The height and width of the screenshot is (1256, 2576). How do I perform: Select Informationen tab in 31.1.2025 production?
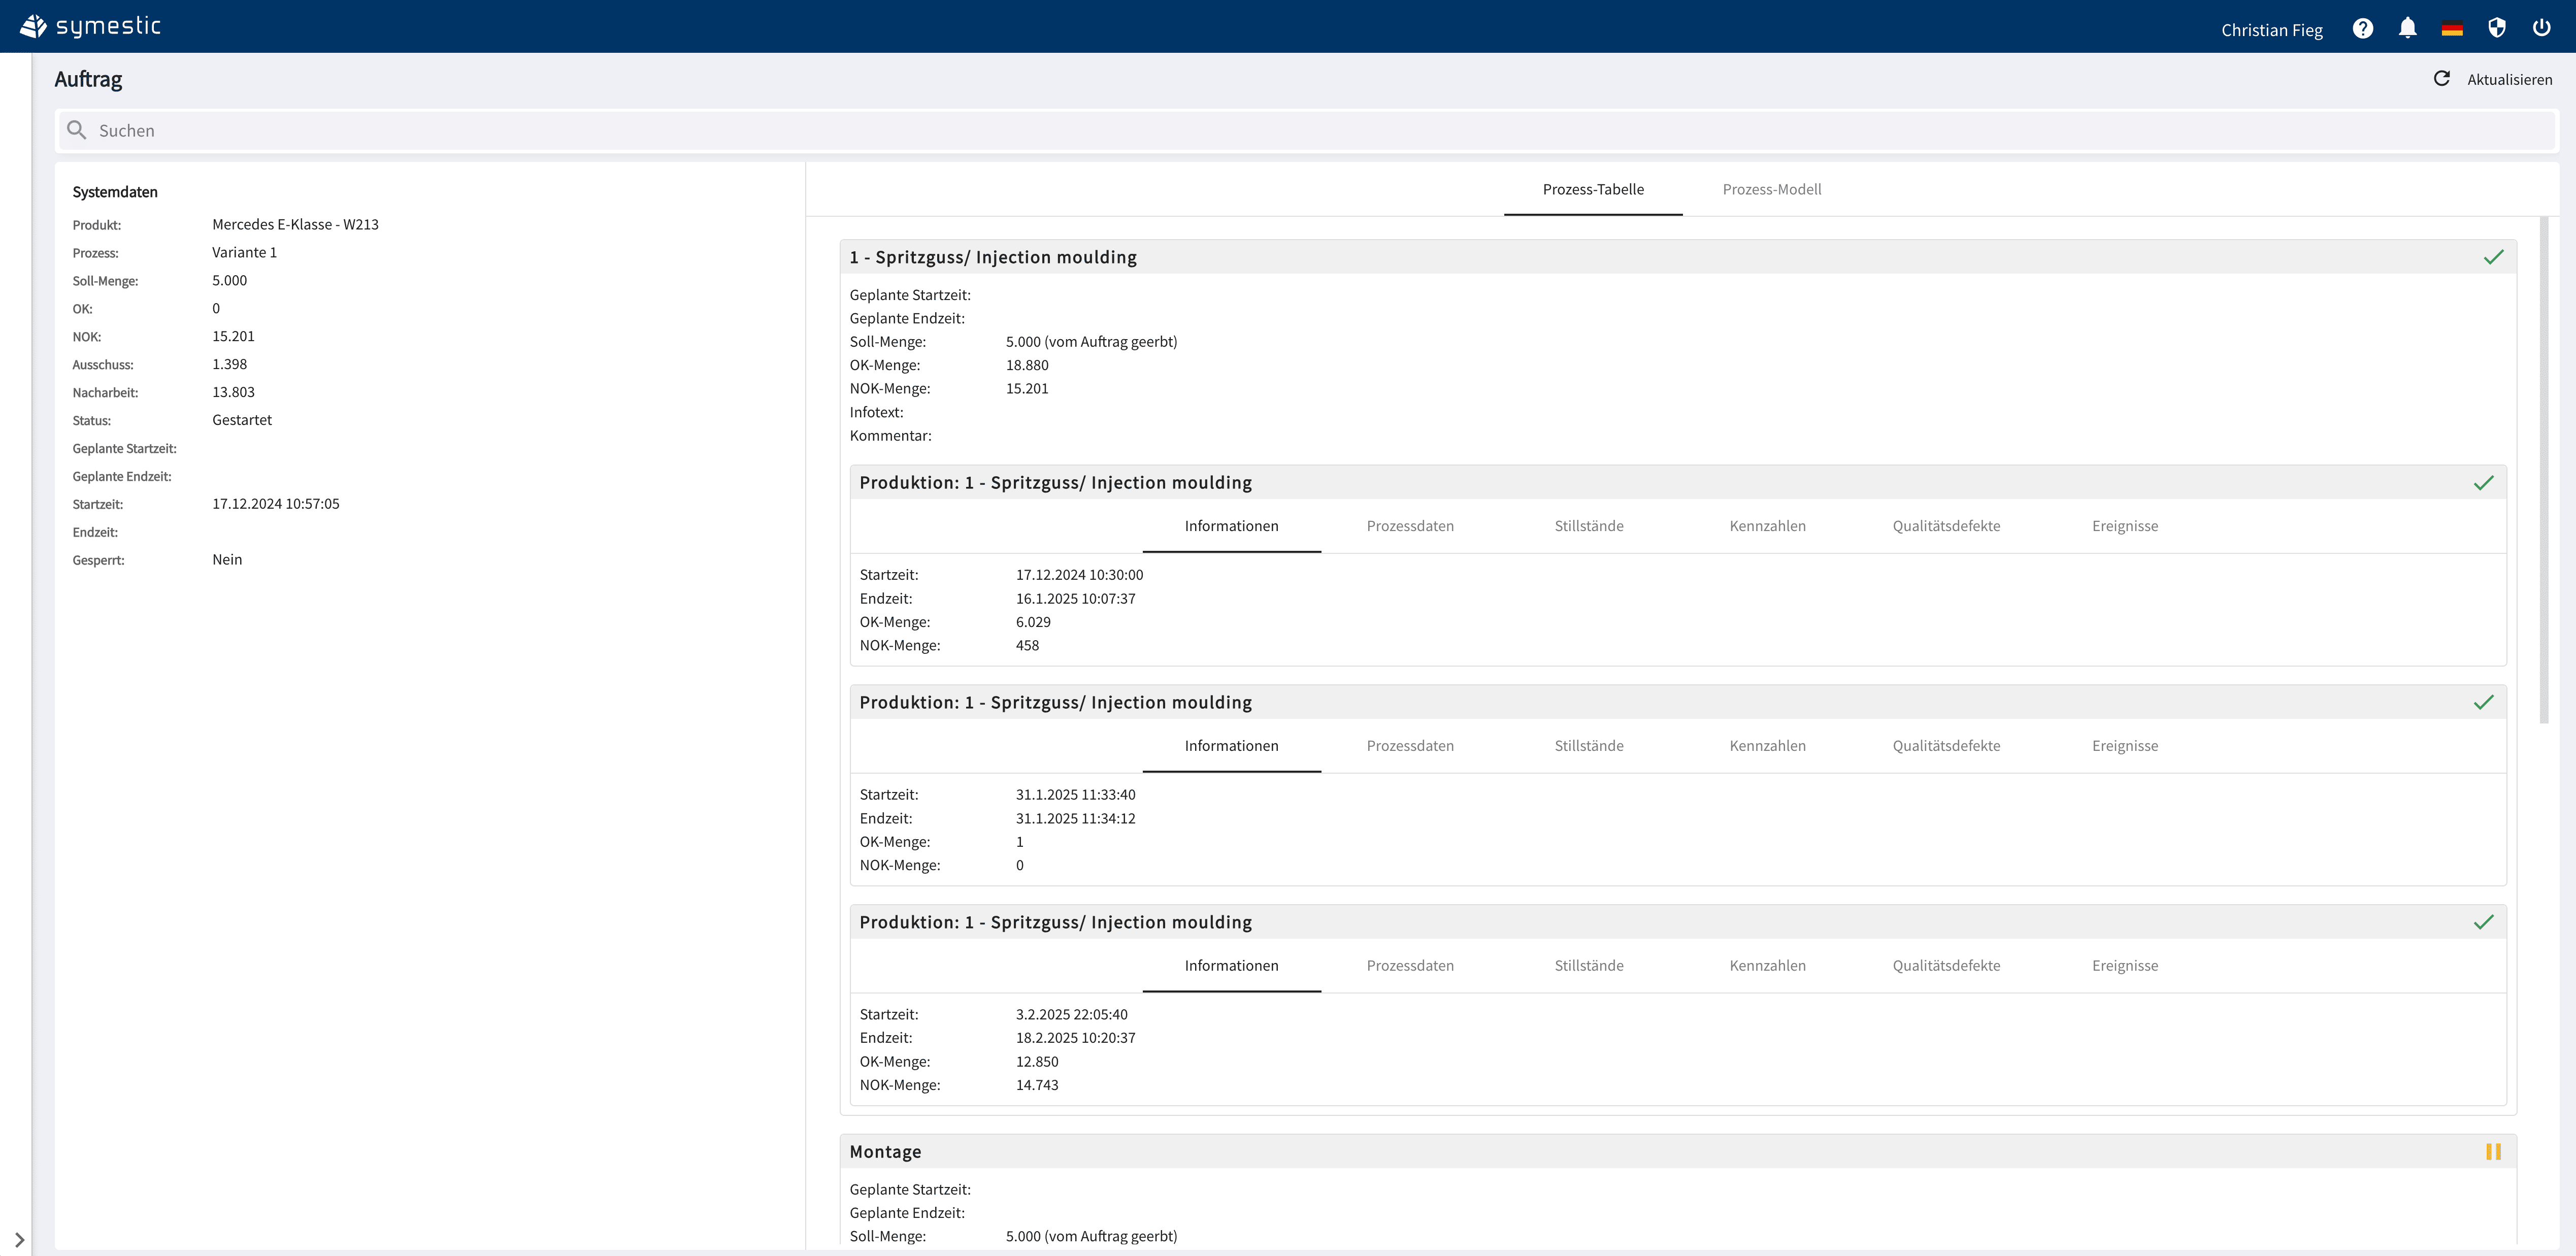click(1231, 746)
